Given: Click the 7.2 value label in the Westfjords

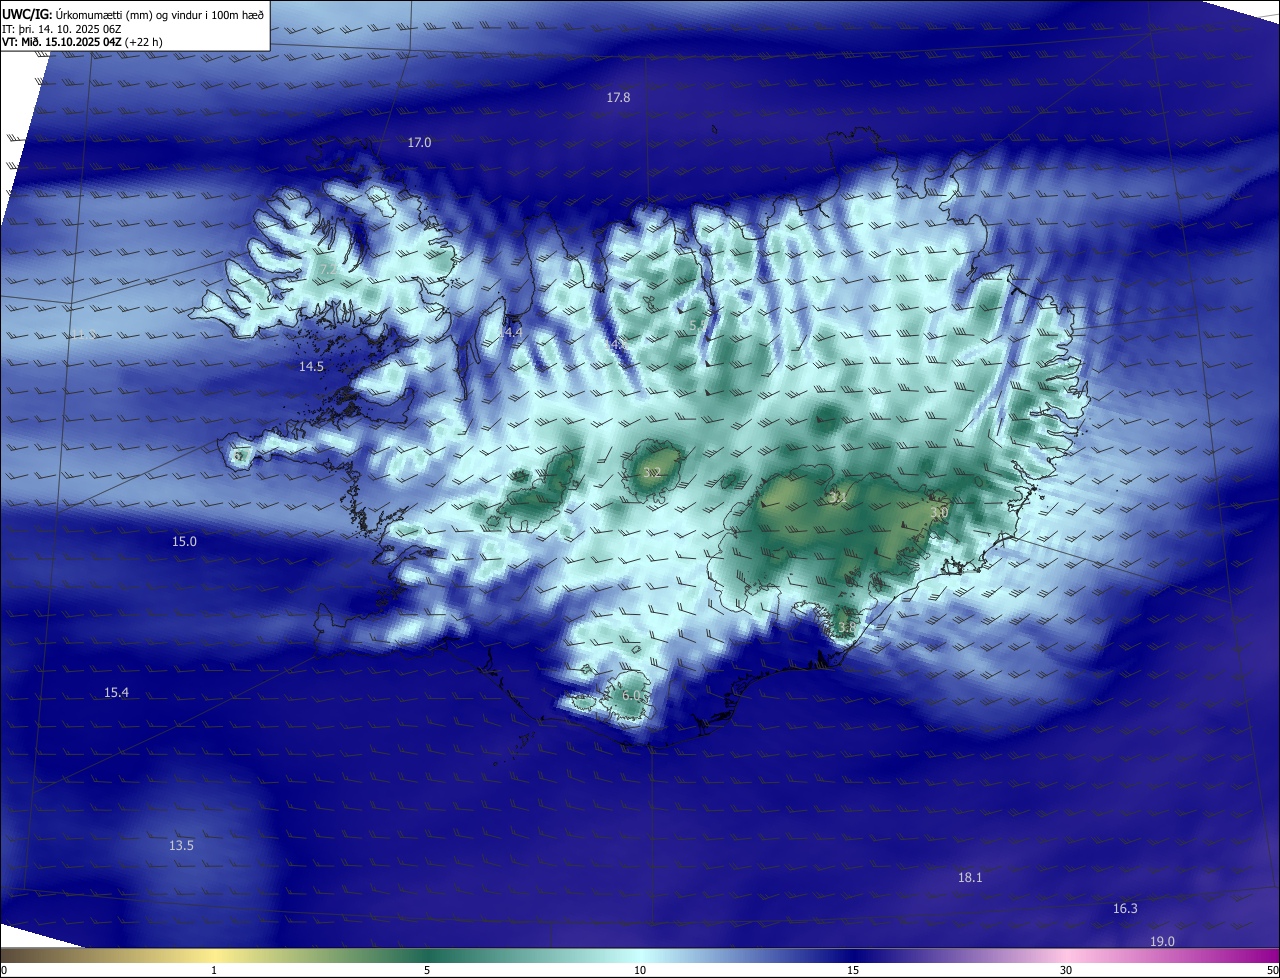Looking at the screenshot, I should tap(327, 270).
